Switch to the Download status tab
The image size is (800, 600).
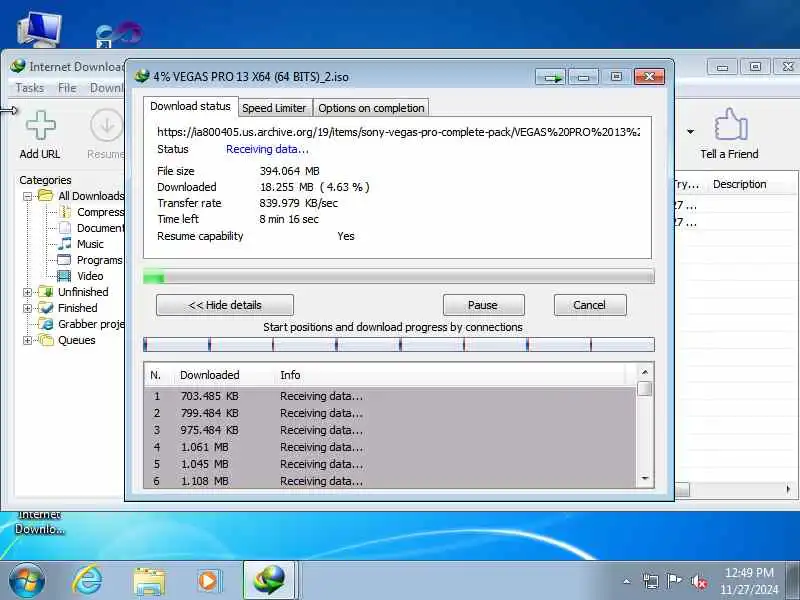click(190, 106)
